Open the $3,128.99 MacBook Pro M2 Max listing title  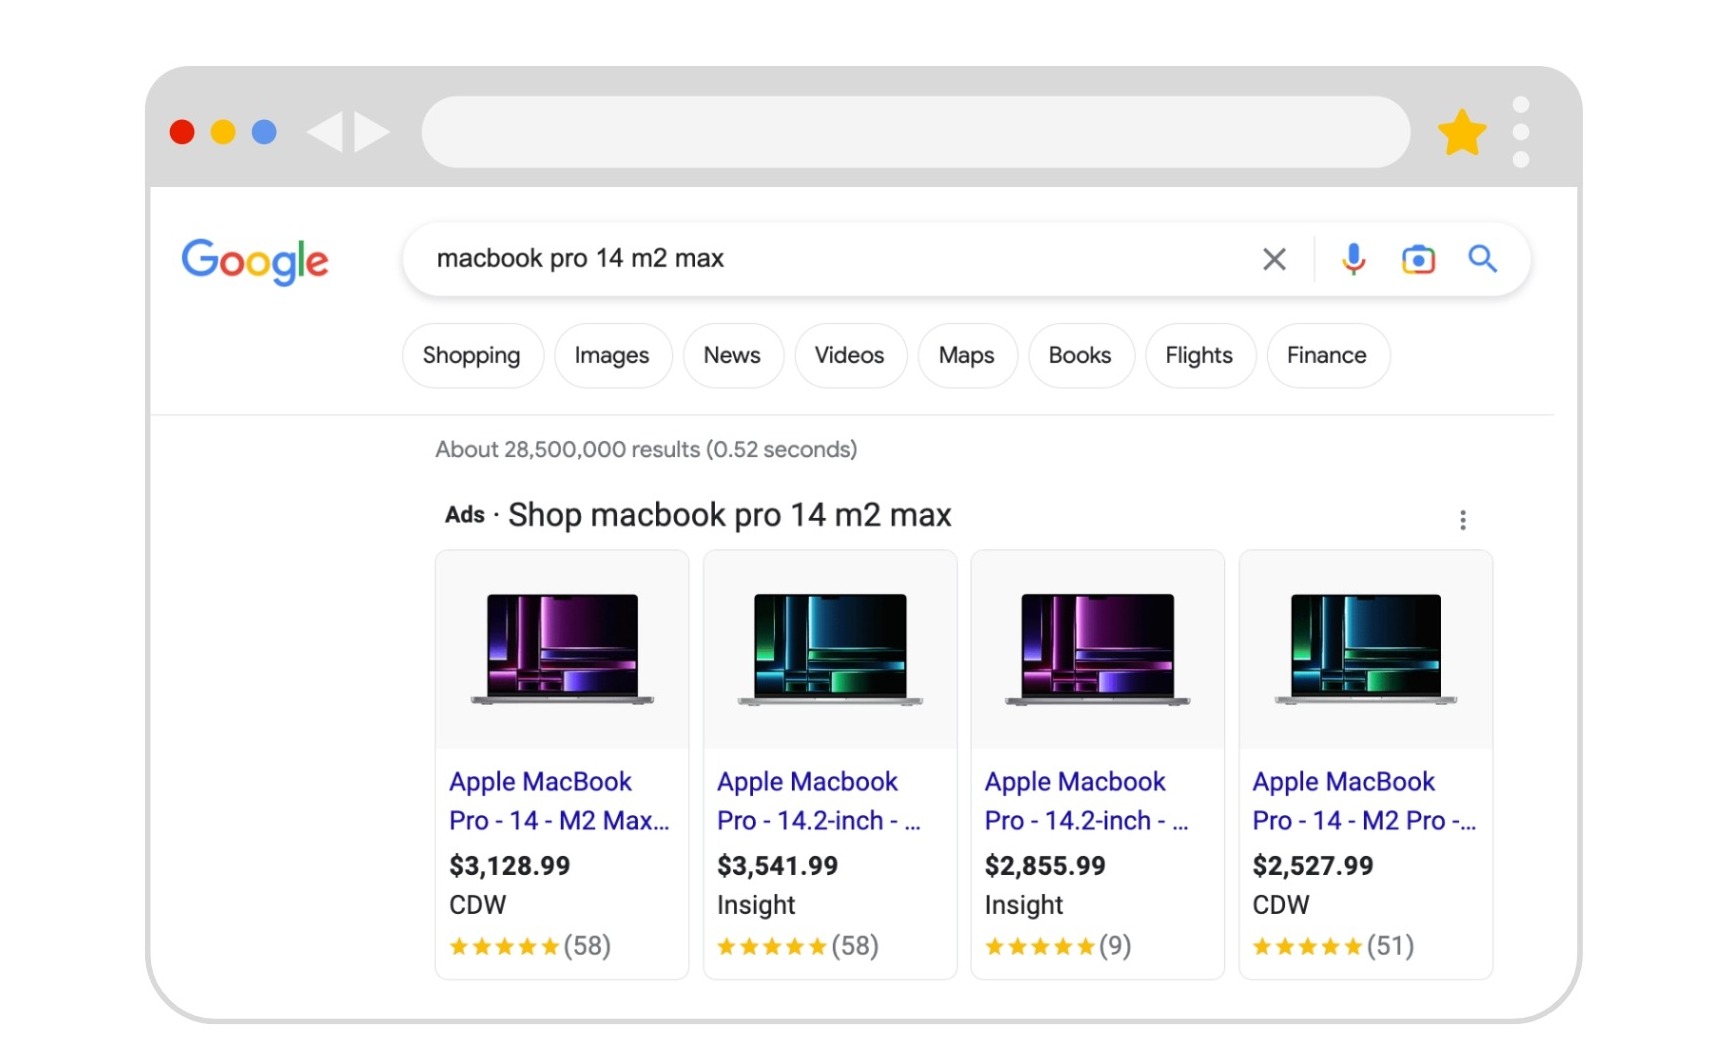[559, 801]
